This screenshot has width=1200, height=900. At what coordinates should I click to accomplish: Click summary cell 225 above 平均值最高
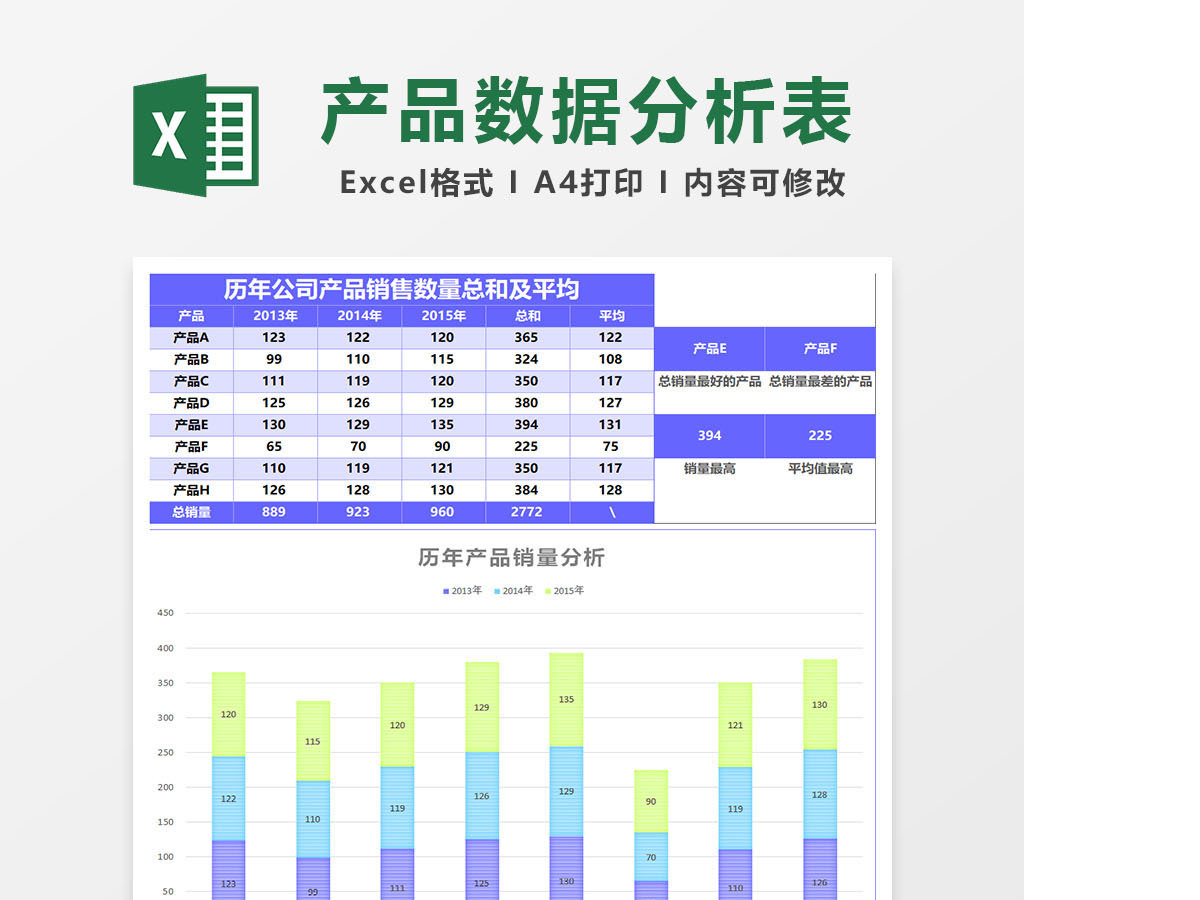coord(820,436)
